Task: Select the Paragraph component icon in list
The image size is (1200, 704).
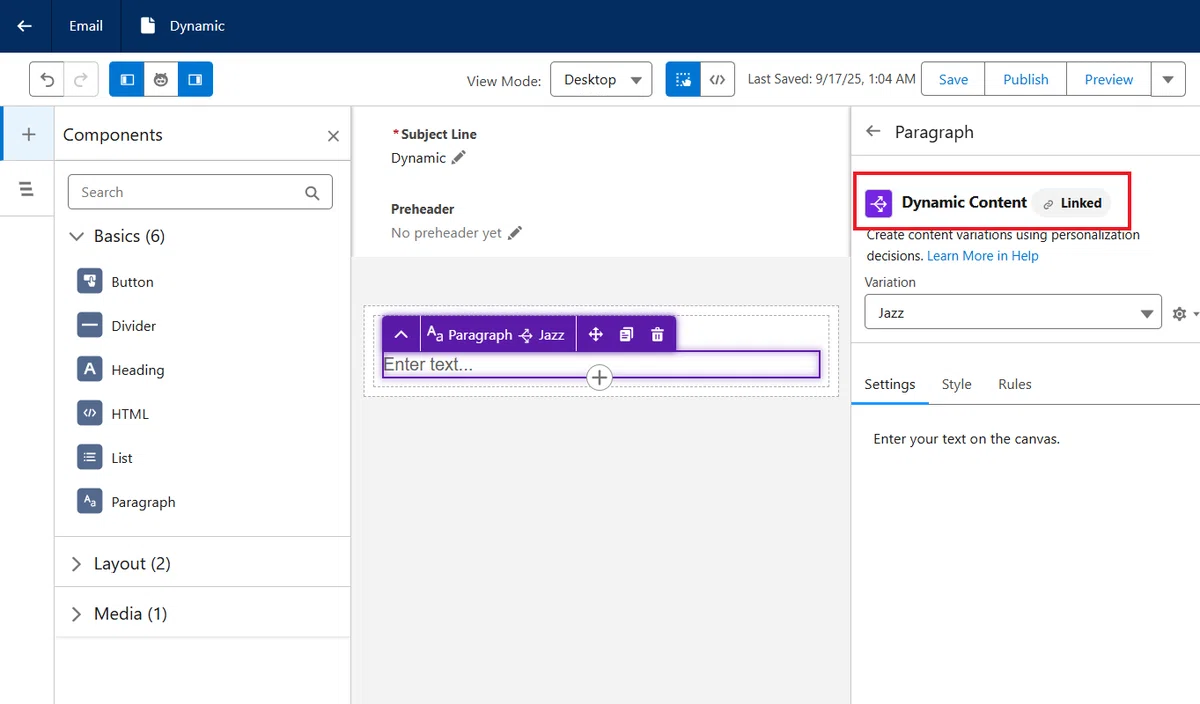Action: [x=90, y=501]
